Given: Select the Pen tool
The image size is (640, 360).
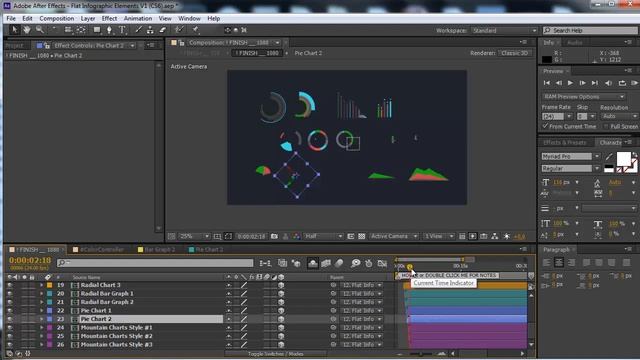Looking at the screenshot, I should click(109, 30).
